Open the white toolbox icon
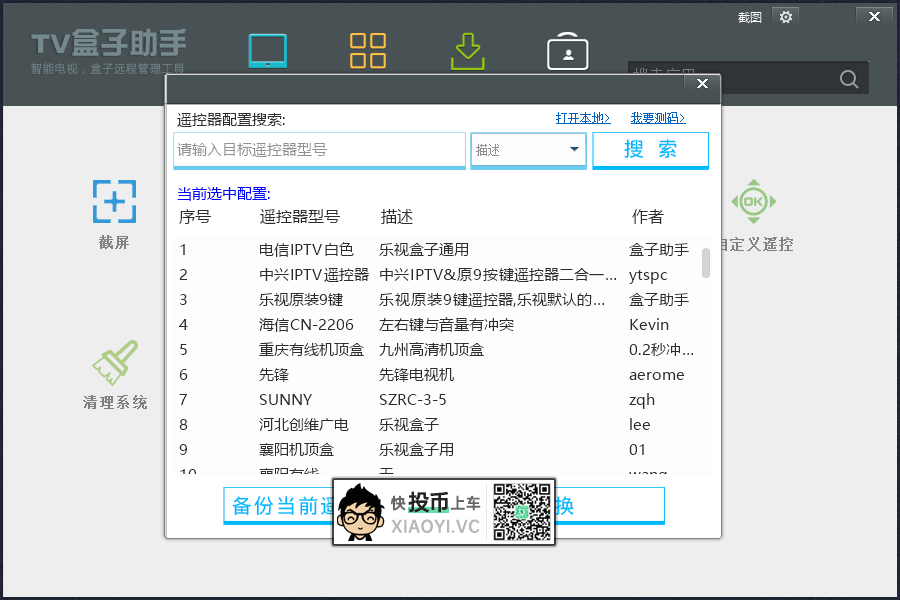This screenshot has height=600, width=900. pos(568,51)
